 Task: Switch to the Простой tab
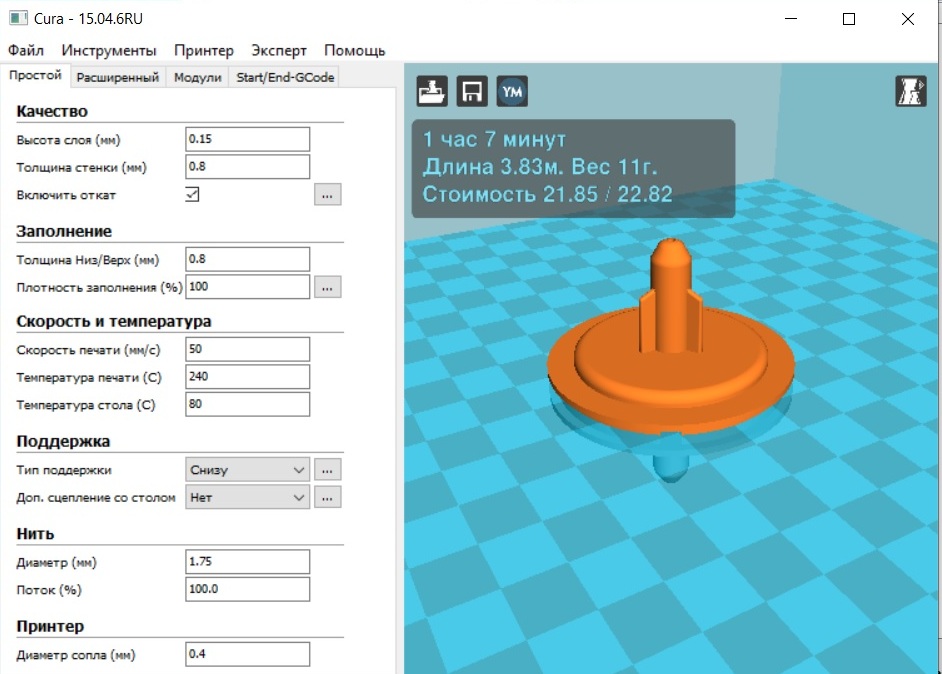[35, 76]
